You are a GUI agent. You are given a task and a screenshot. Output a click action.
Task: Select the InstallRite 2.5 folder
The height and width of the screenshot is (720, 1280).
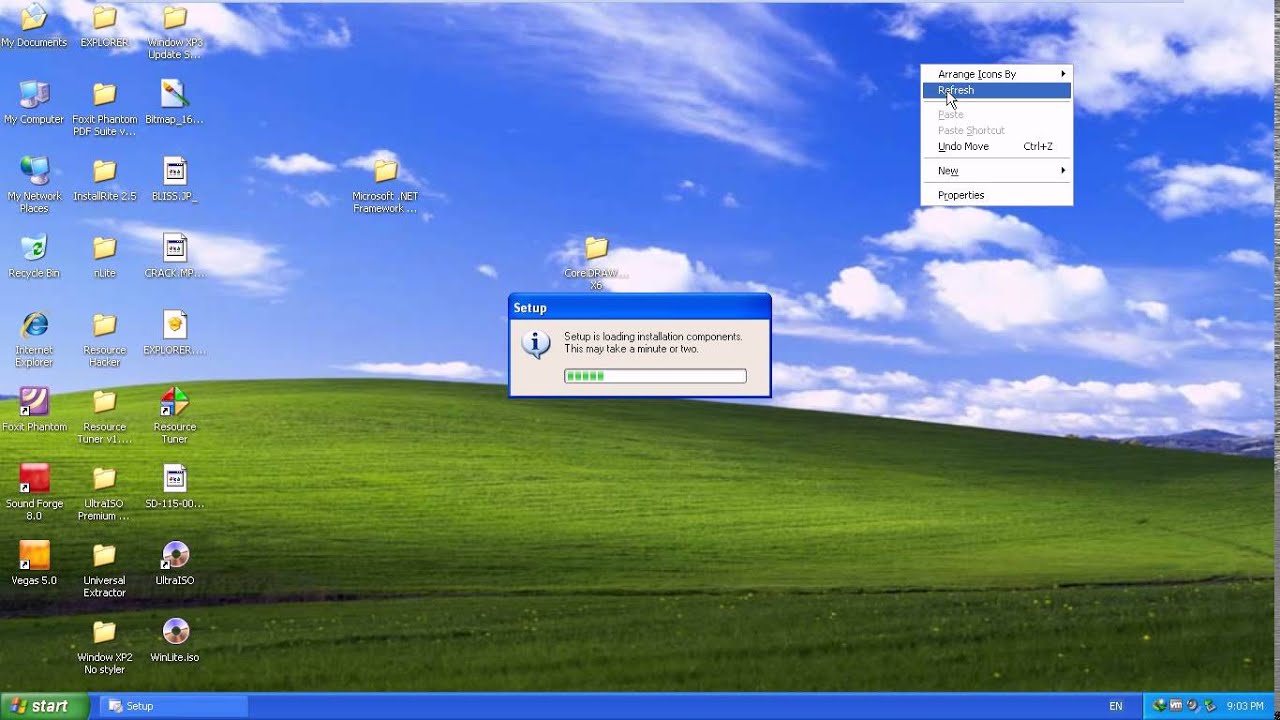click(x=104, y=171)
